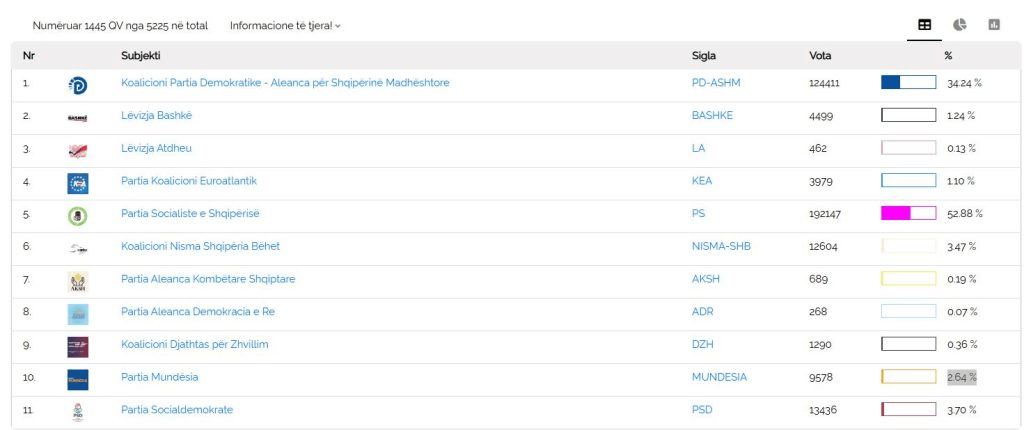Click the Lëvizja Bashkë party logo
The width and height of the screenshot is (1024, 430).
77,117
